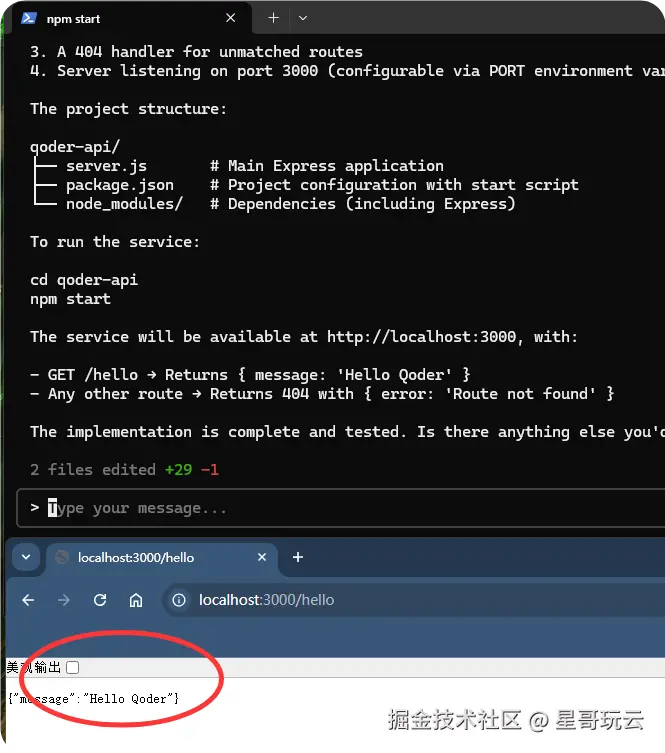Go to browser home page
This screenshot has height=753, width=665.
click(x=136, y=600)
